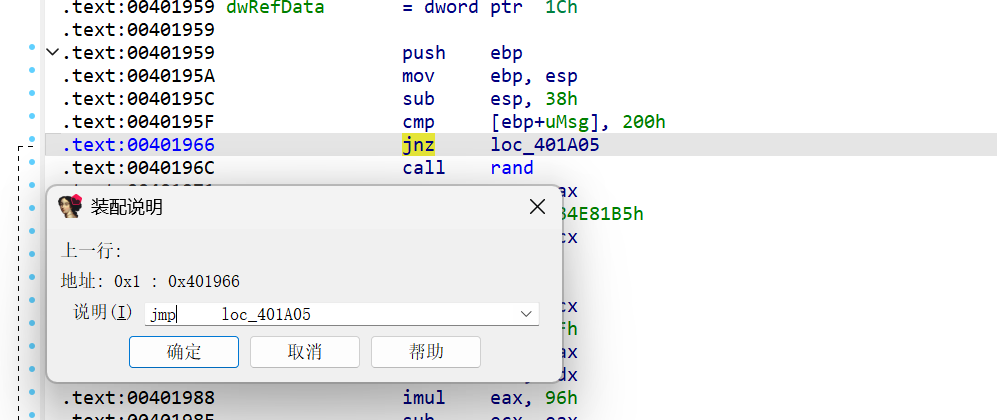Select the dwRefData variable name
Image resolution: width=997 pixels, height=420 pixels.
[280, 7]
